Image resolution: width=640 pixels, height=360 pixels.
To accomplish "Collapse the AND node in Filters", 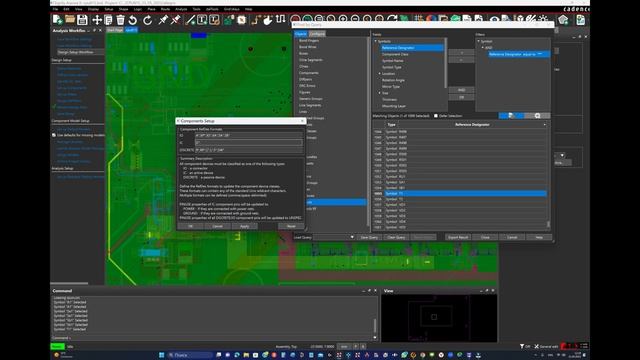I will [482, 47].
